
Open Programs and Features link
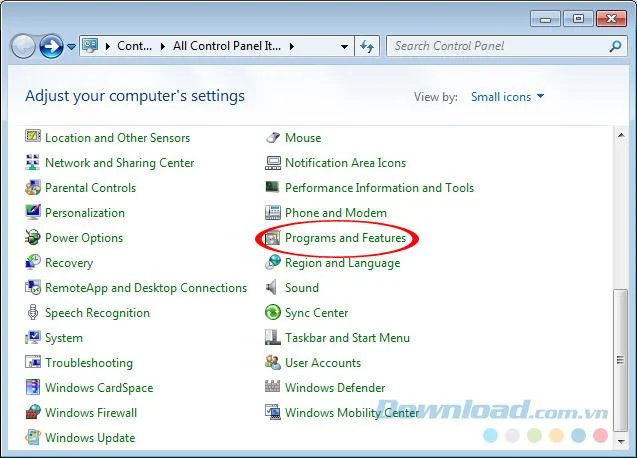pos(345,238)
